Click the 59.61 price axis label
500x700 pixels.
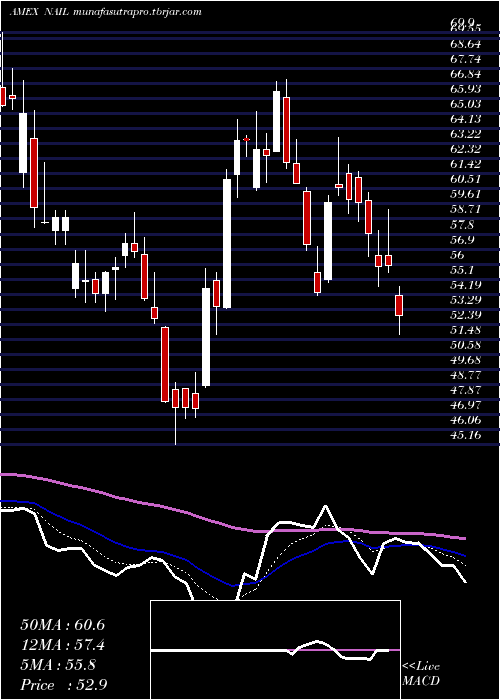[466, 194]
